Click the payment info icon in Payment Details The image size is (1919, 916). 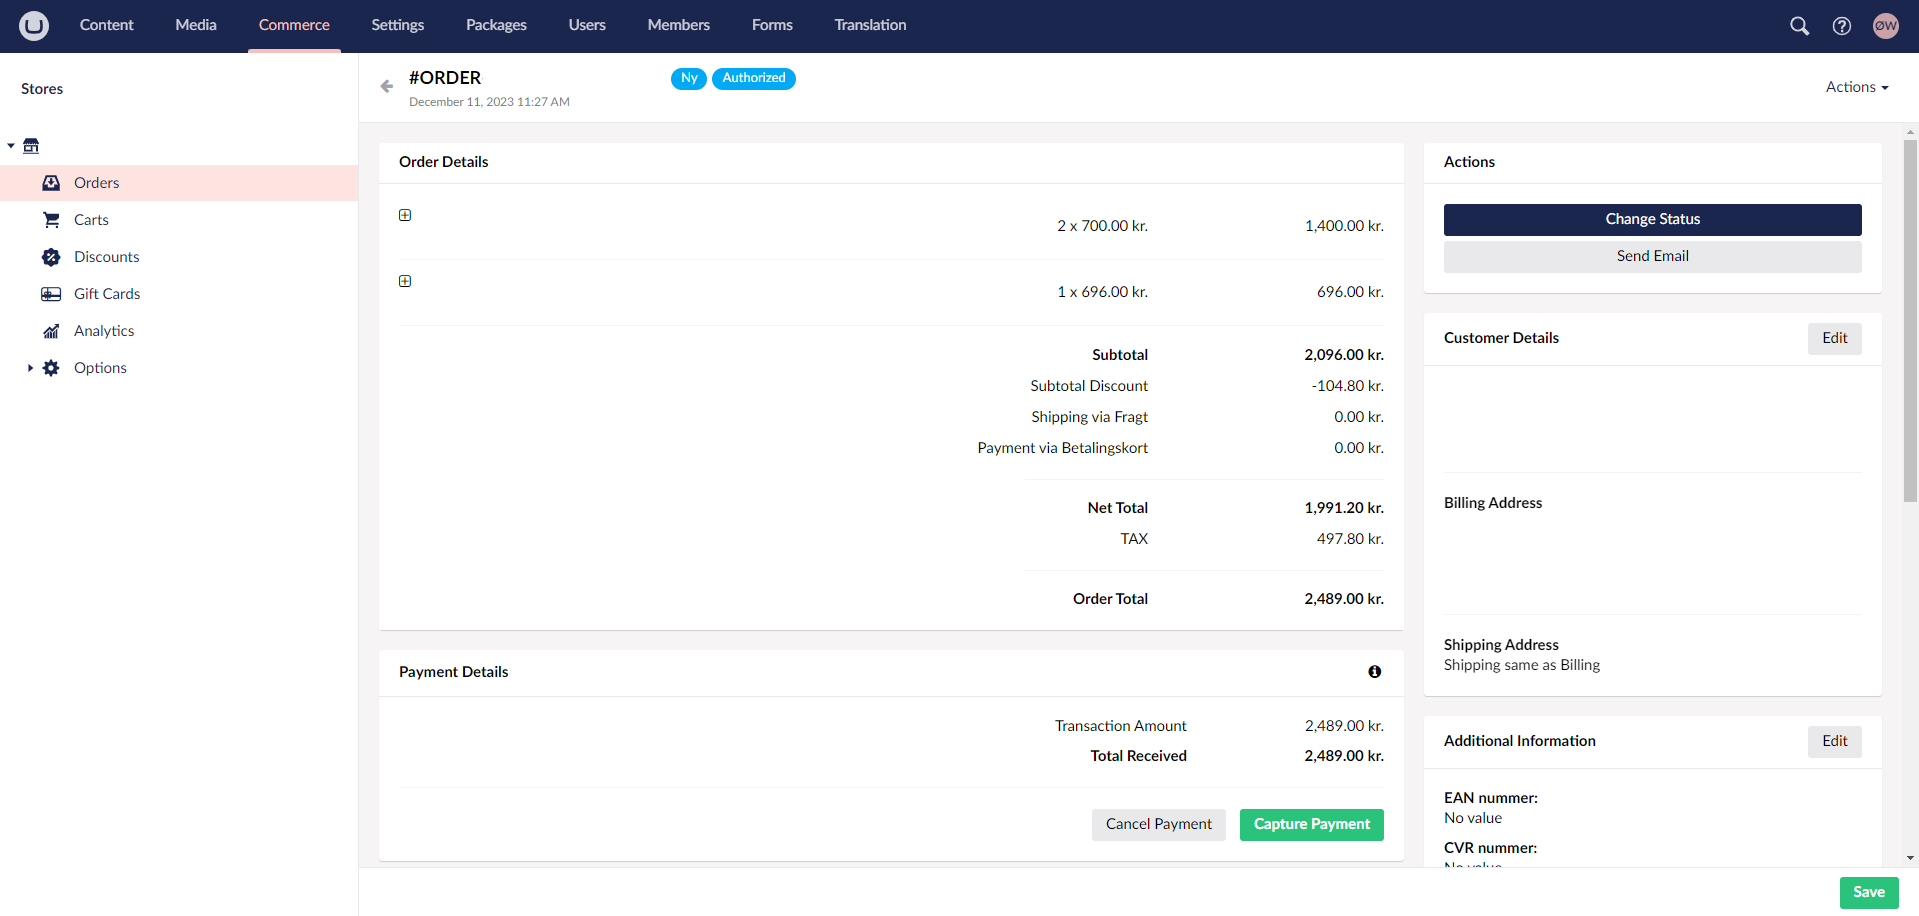coord(1374,671)
